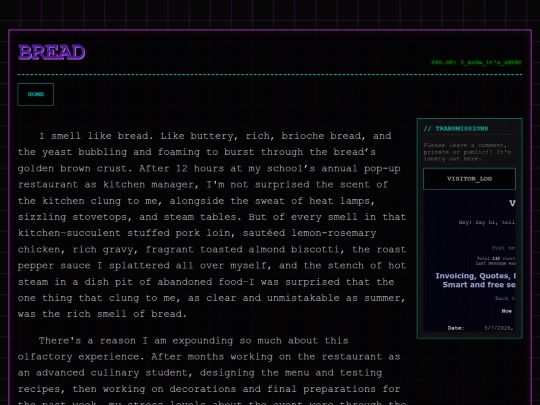The image size is (540, 405).
Task: Click the 'Total 132 visits' counter text
Action: pyautogui.click(x=496, y=258)
